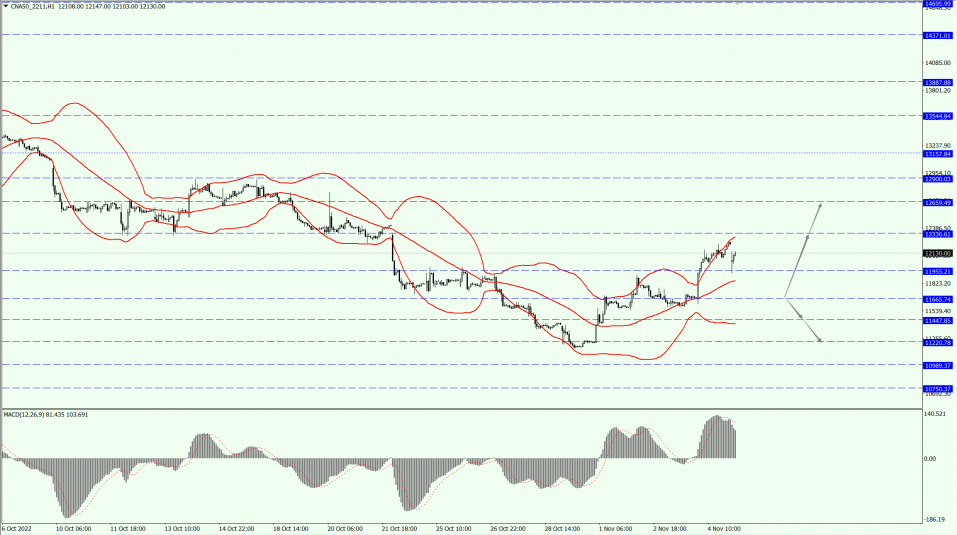957x535 pixels.
Task: Click the current price 12130.00 marker
Action: (937, 254)
